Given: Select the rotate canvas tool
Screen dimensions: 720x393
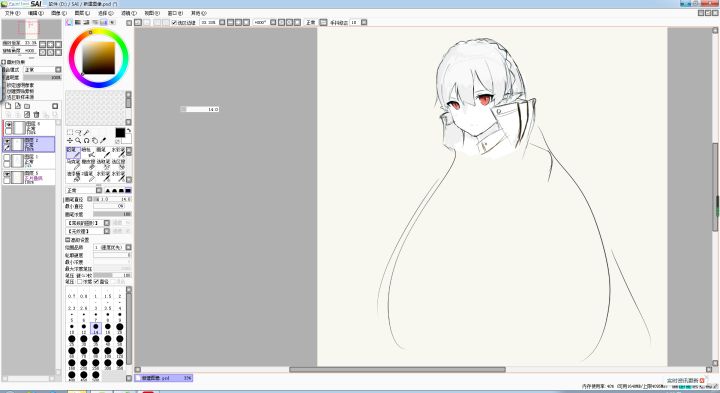Looking at the screenshot, I should (86, 140).
